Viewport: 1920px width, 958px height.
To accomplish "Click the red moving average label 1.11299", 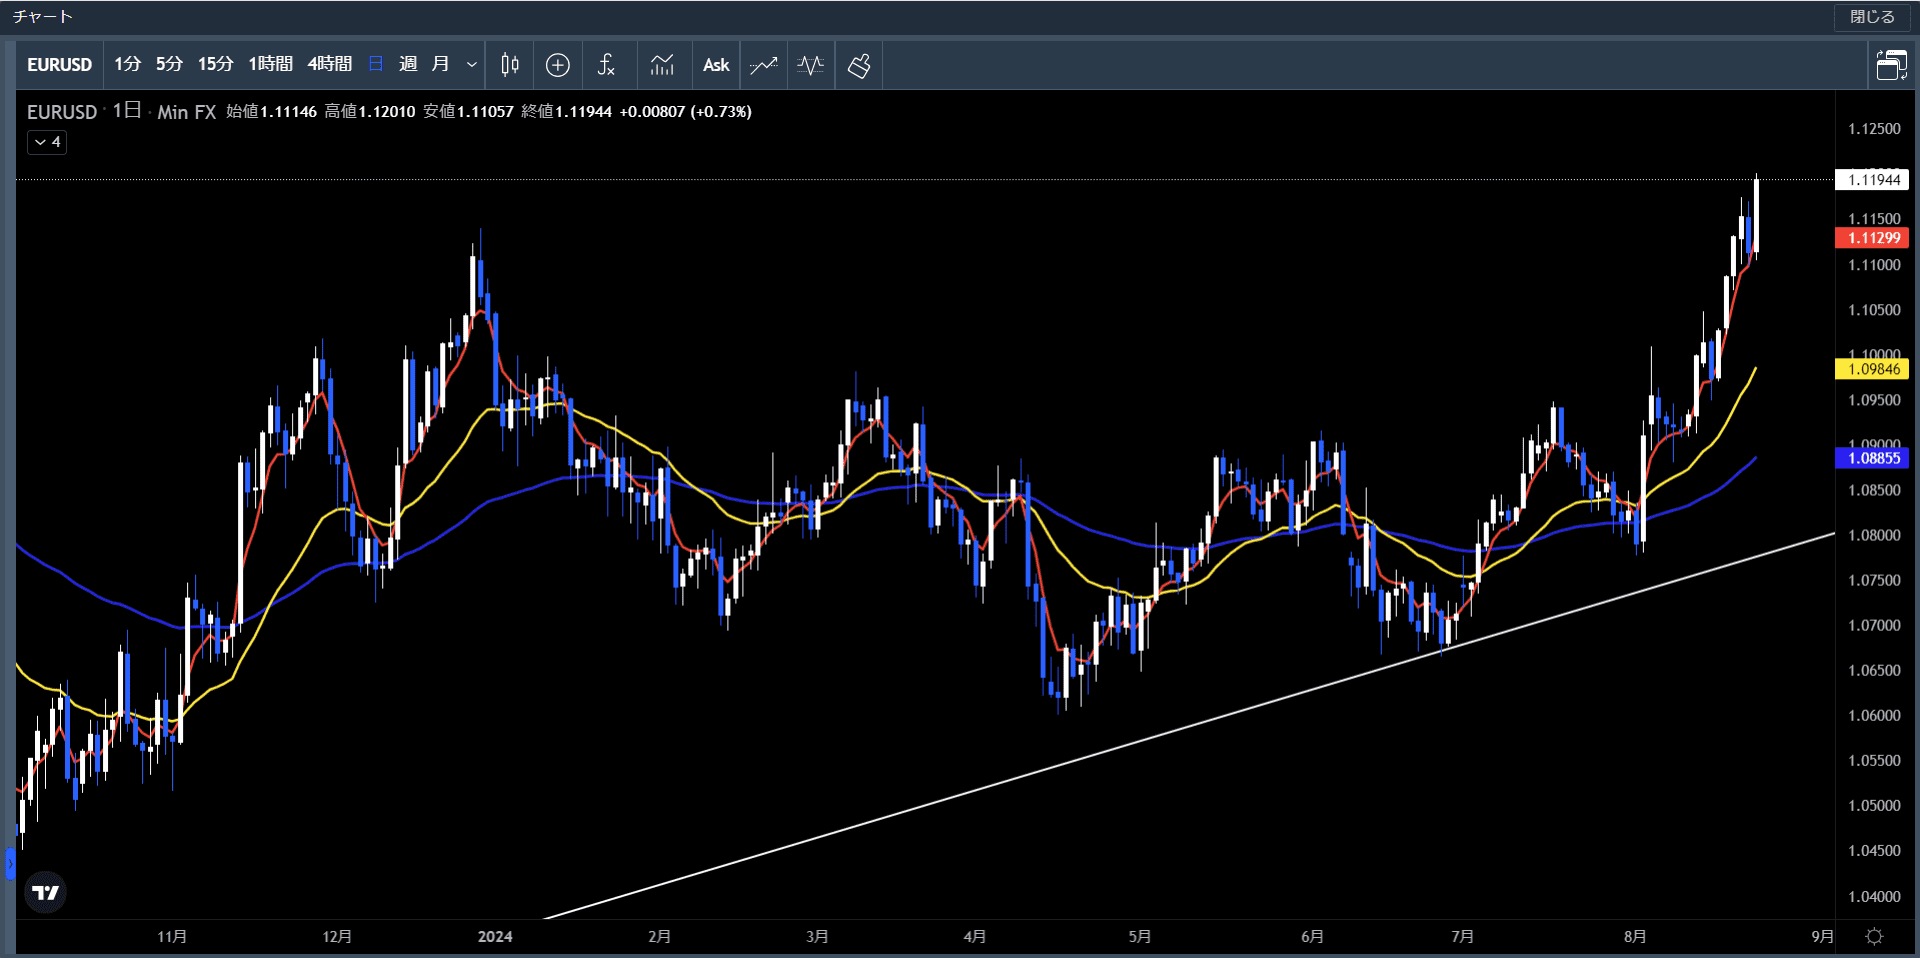I will coord(1873,238).
